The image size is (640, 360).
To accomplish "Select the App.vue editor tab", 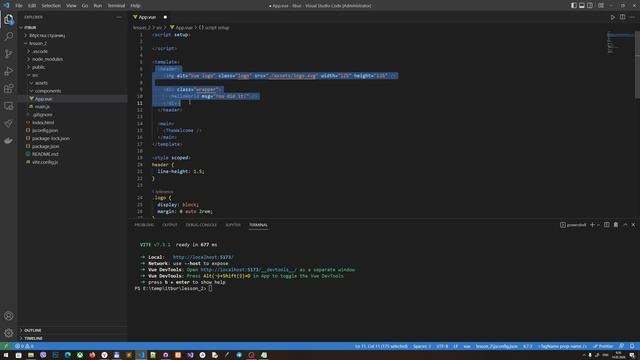I will (x=150, y=17).
